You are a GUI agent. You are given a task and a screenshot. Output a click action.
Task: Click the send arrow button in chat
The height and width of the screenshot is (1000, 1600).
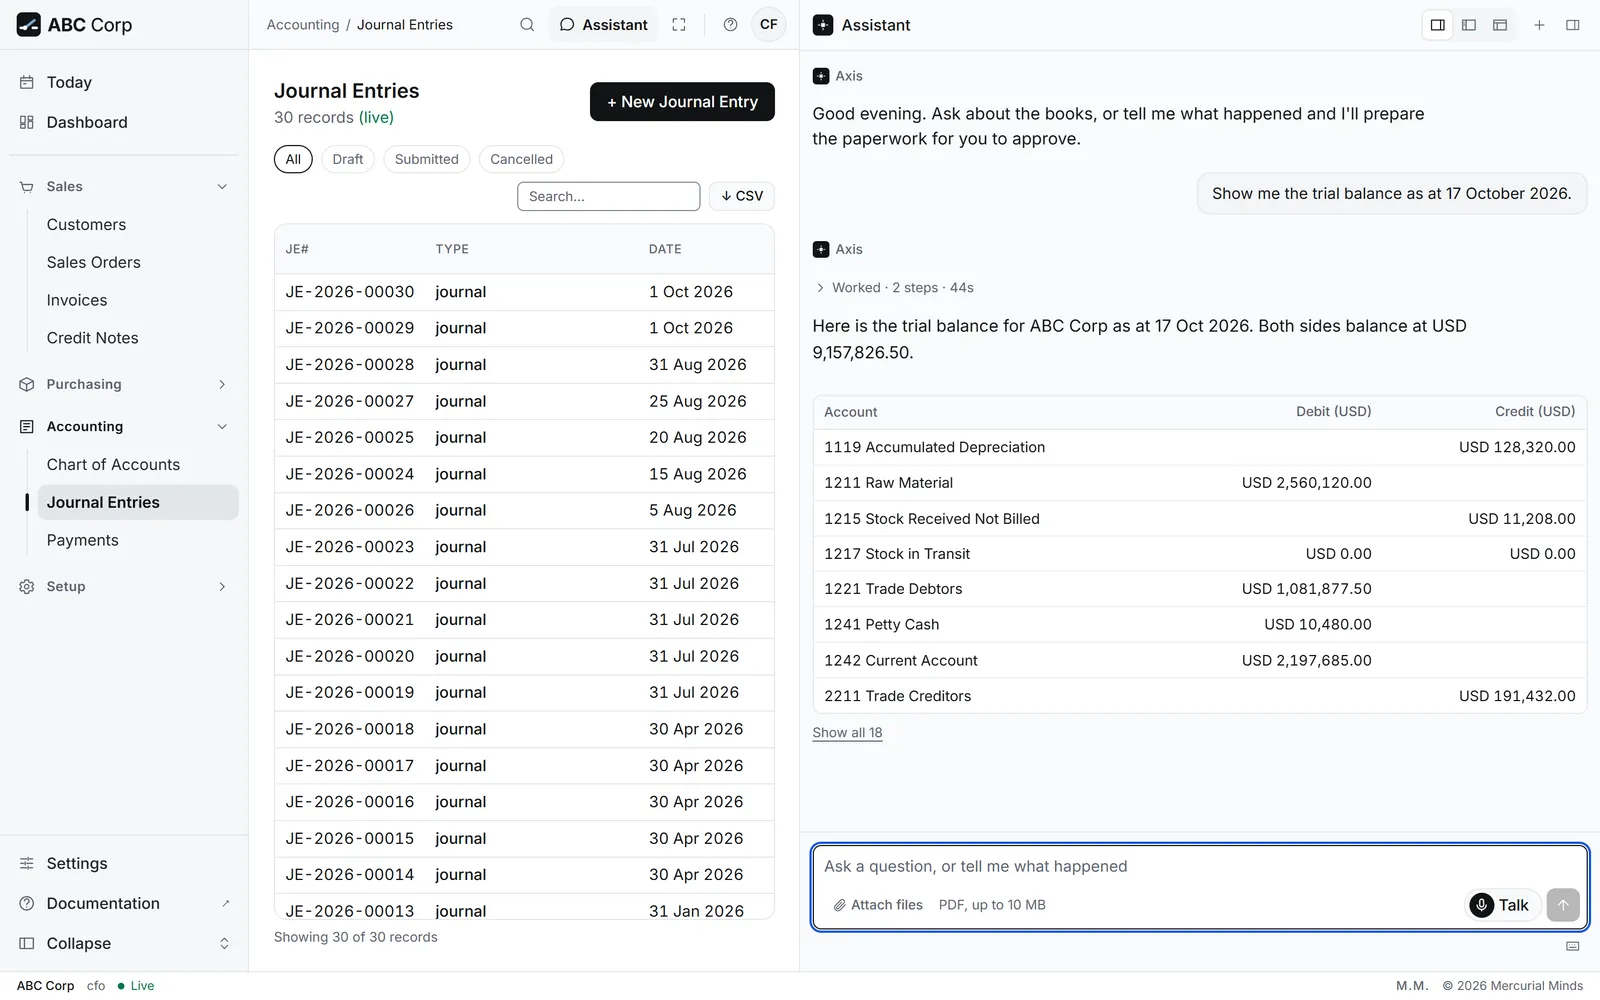coord(1563,905)
